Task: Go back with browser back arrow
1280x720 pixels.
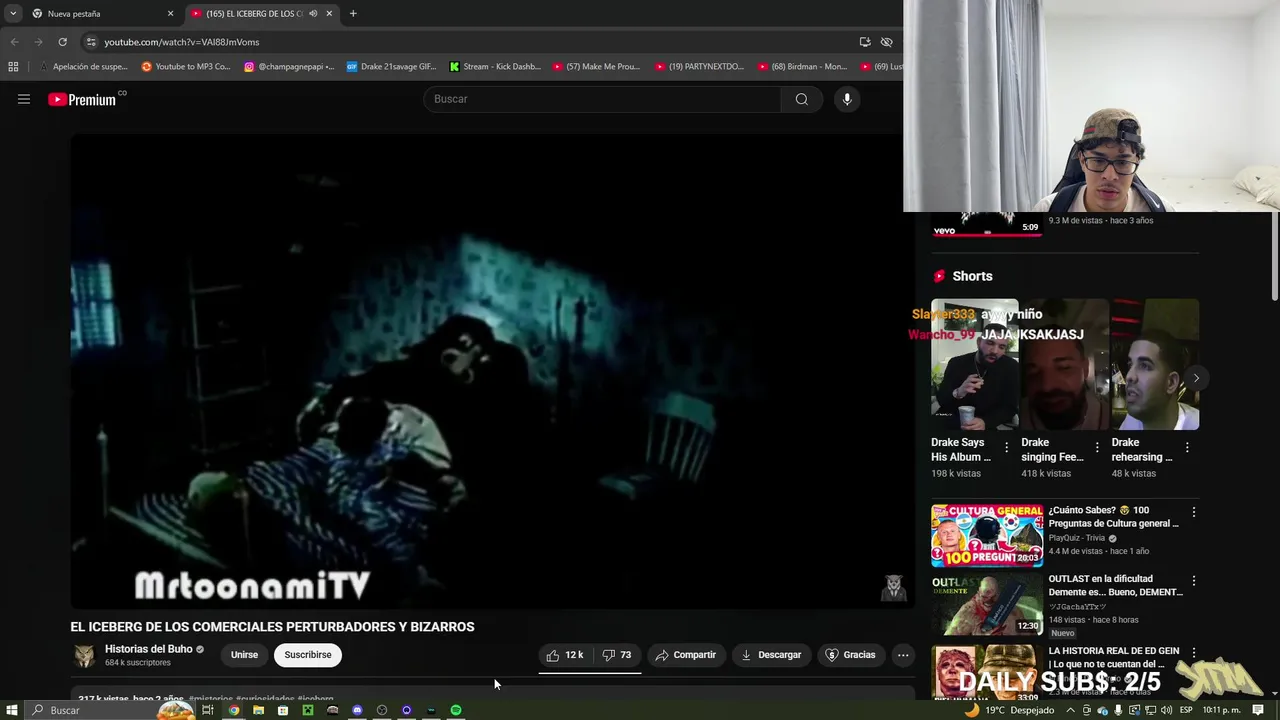Action: [x=14, y=42]
